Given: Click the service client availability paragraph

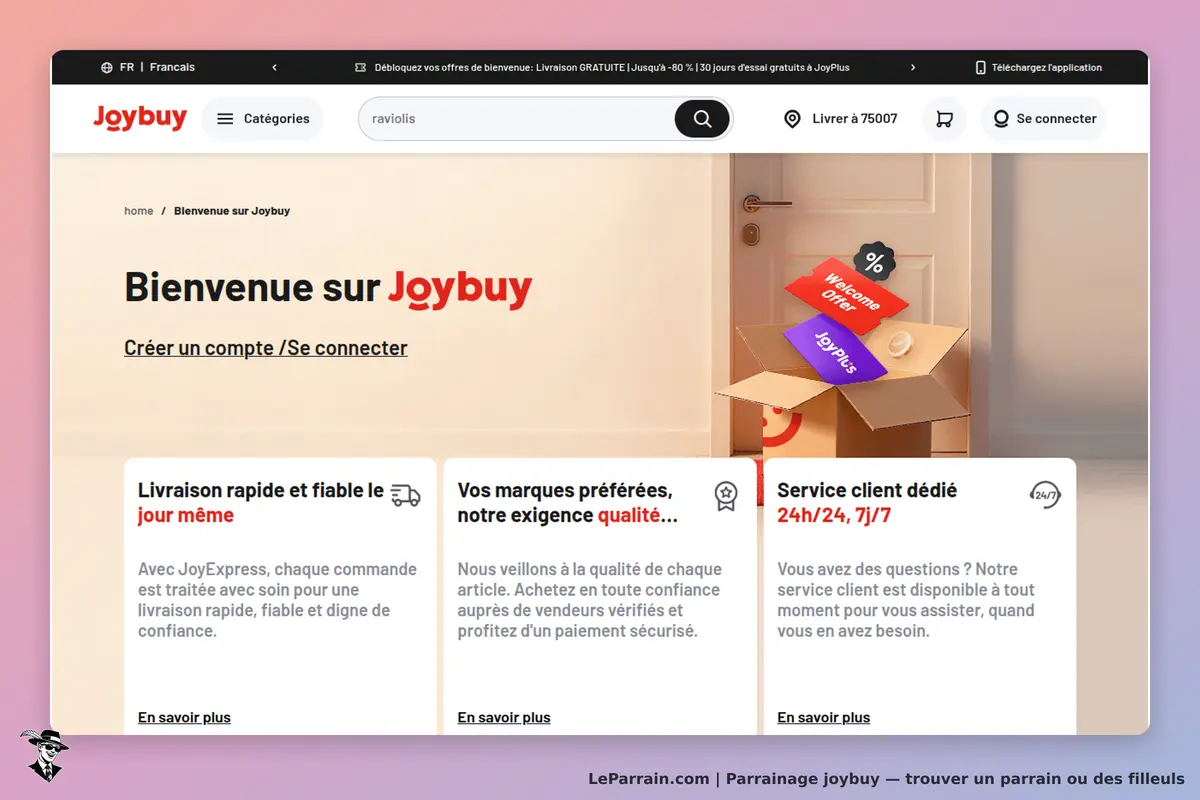Looking at the screenshot, I should (x=906, y=600).
